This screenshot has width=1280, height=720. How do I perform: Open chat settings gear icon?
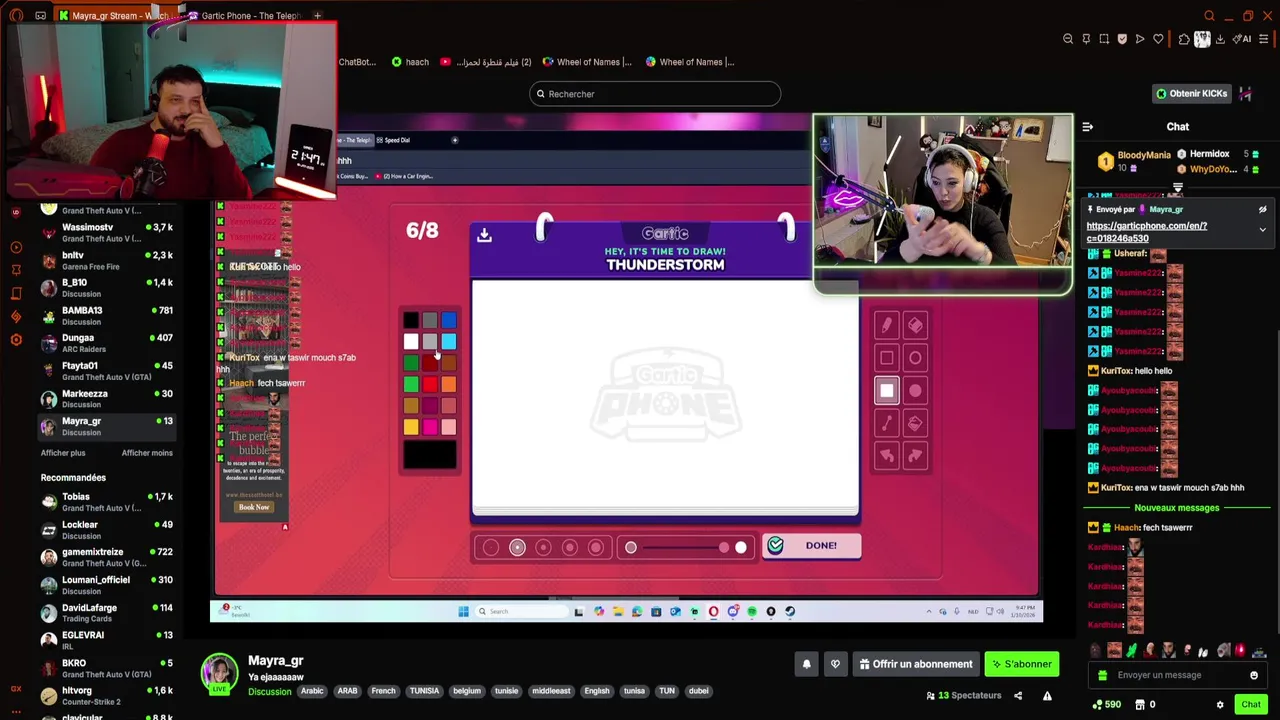pos(1219,705)
